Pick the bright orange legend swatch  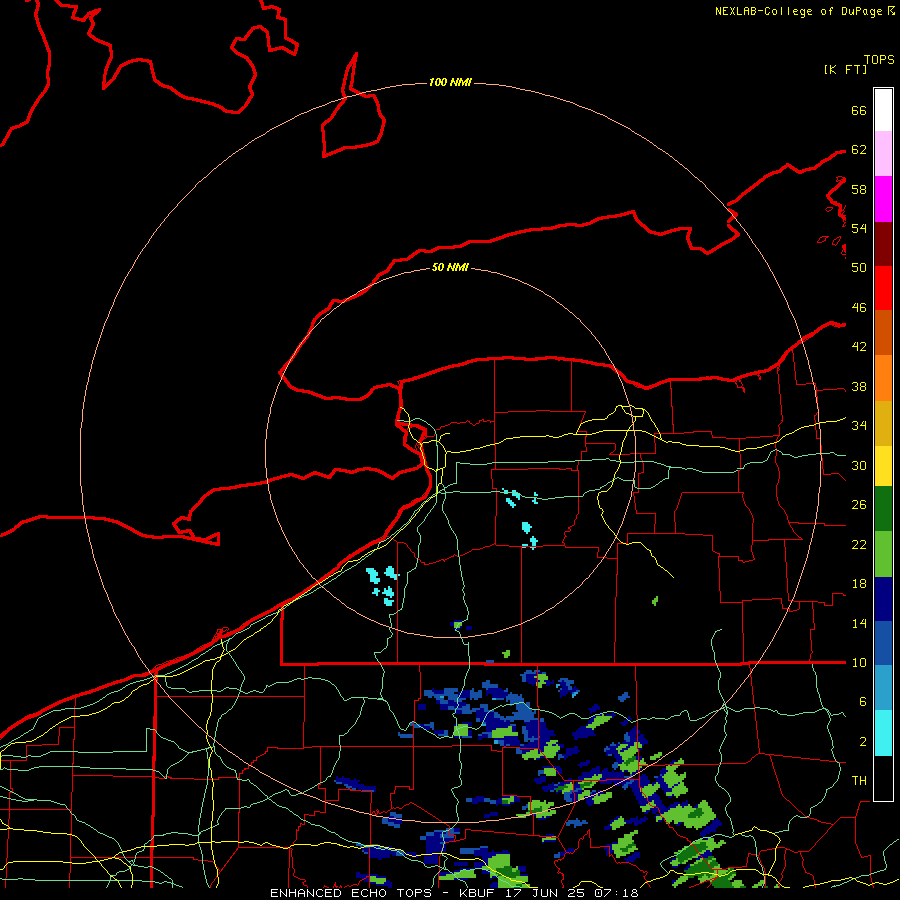[883, 378]
